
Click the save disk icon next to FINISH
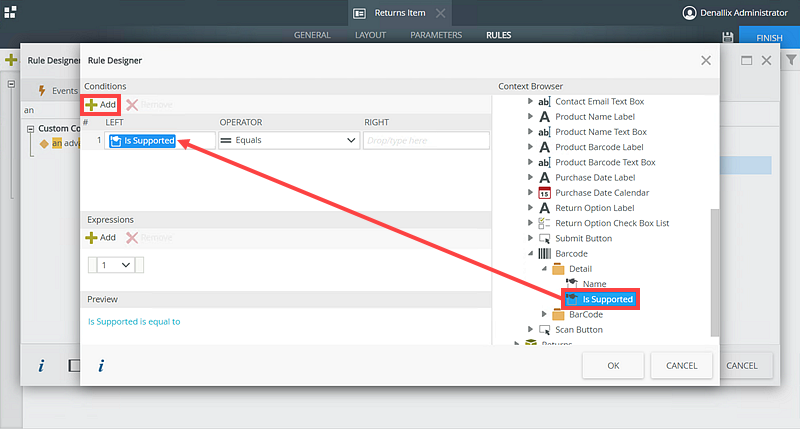728,37
